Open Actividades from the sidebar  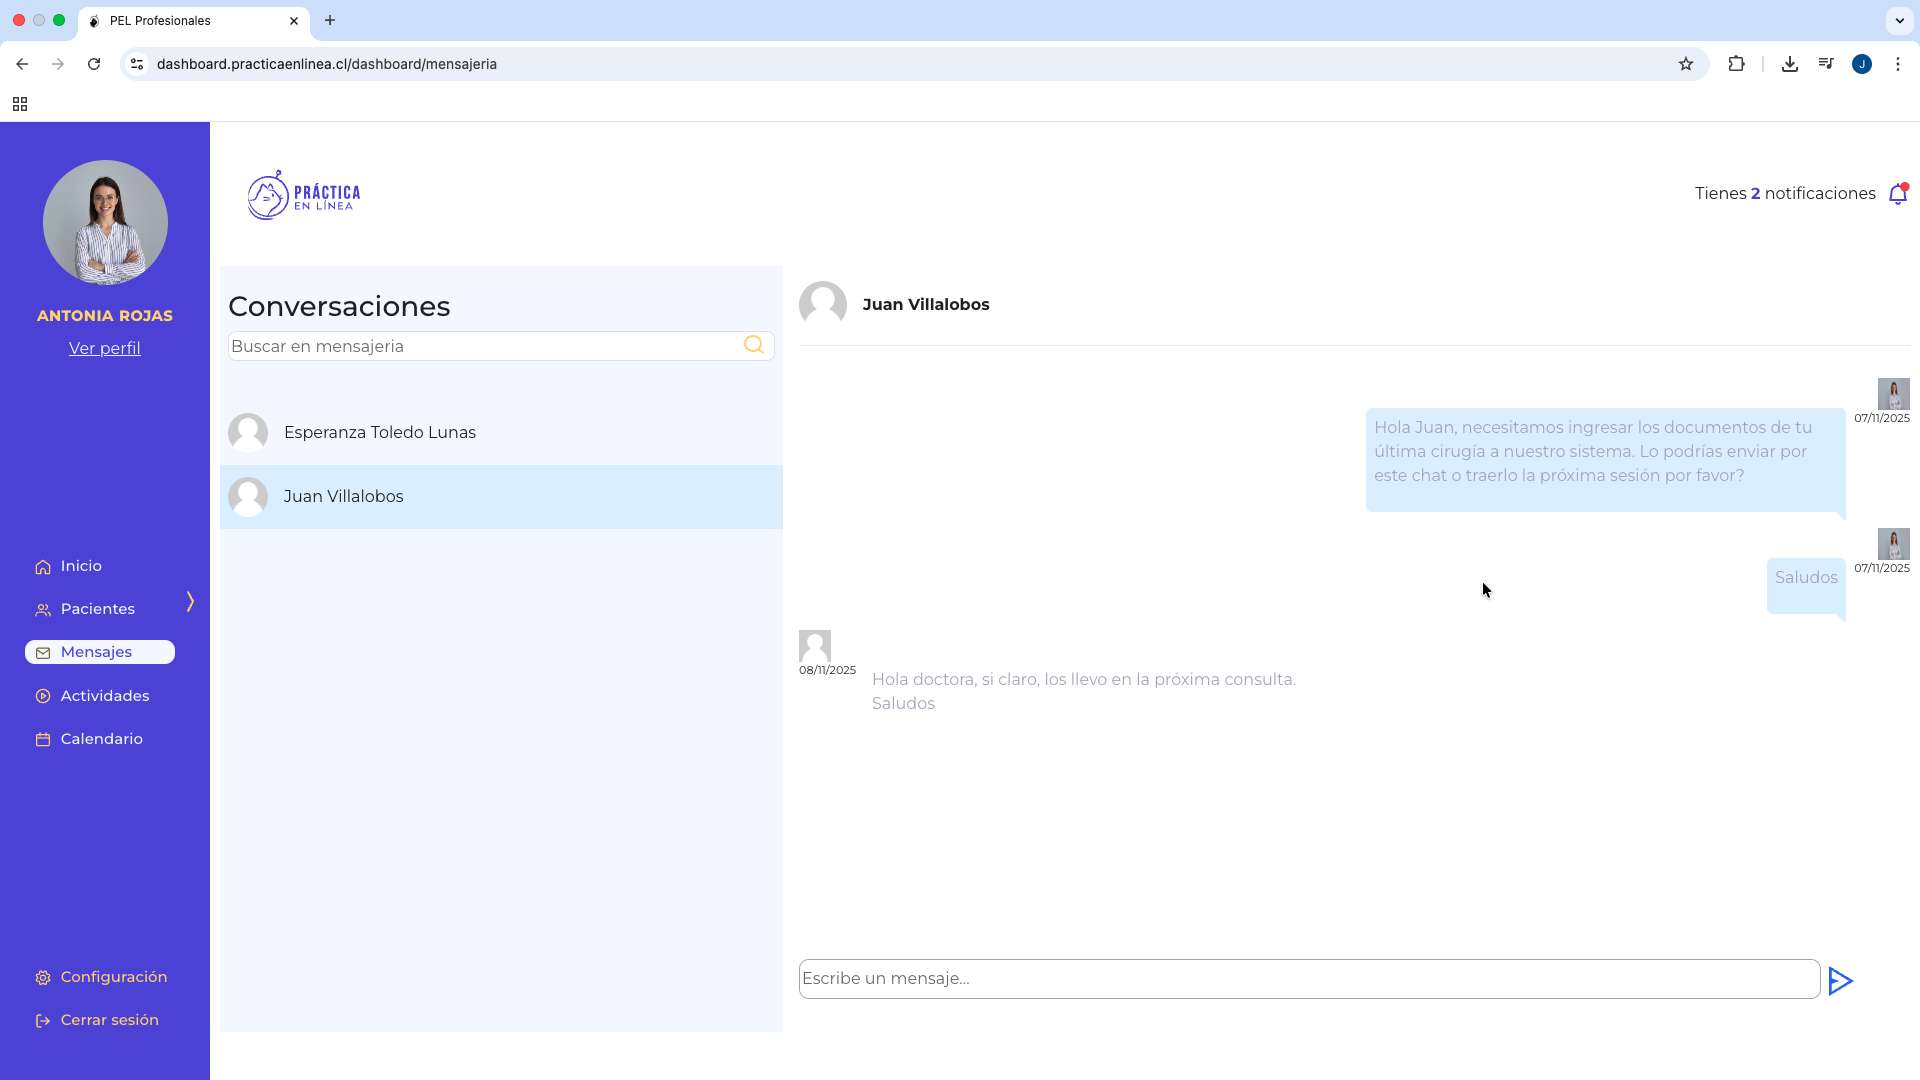coord(104,696)
